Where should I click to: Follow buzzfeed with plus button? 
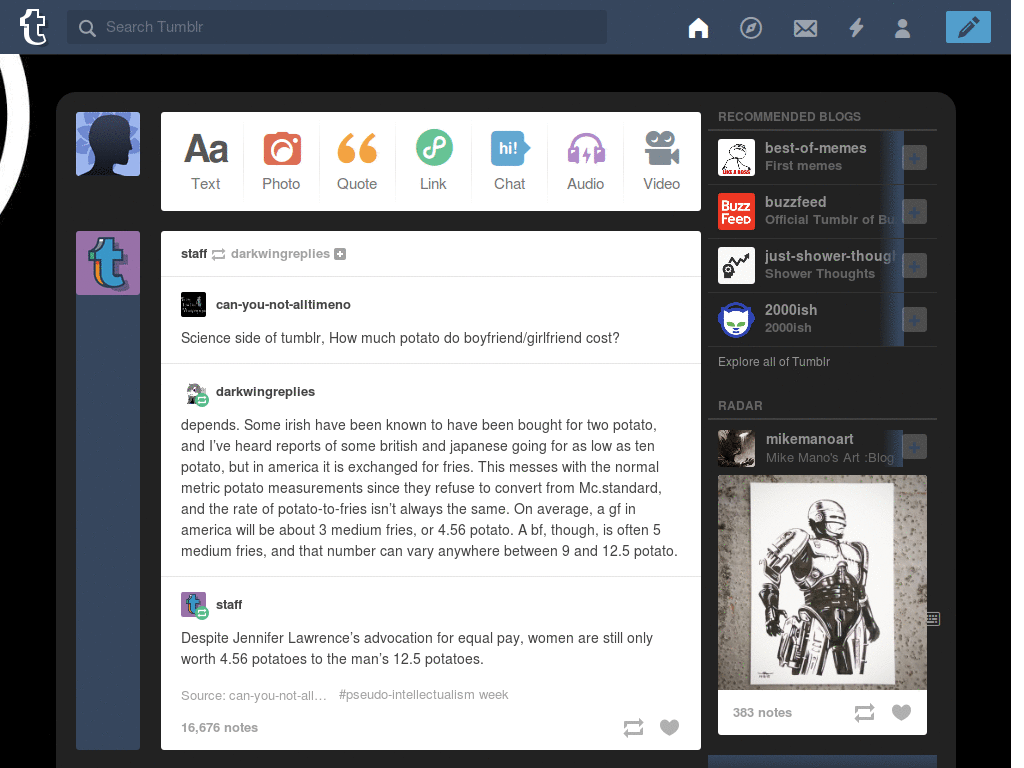[x=914, y=212]
